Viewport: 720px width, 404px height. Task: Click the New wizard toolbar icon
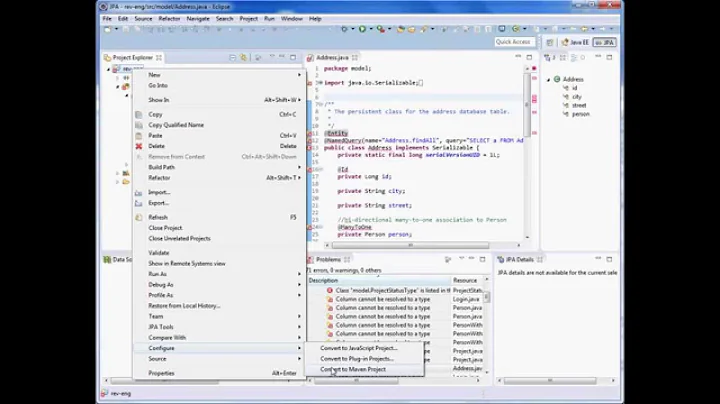pyautogui.click(x=107, y=29)
